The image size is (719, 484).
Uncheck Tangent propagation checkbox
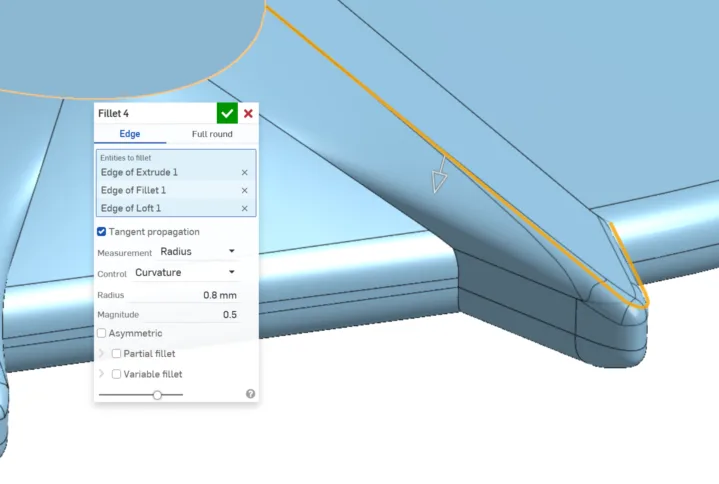tap(101, 232)
